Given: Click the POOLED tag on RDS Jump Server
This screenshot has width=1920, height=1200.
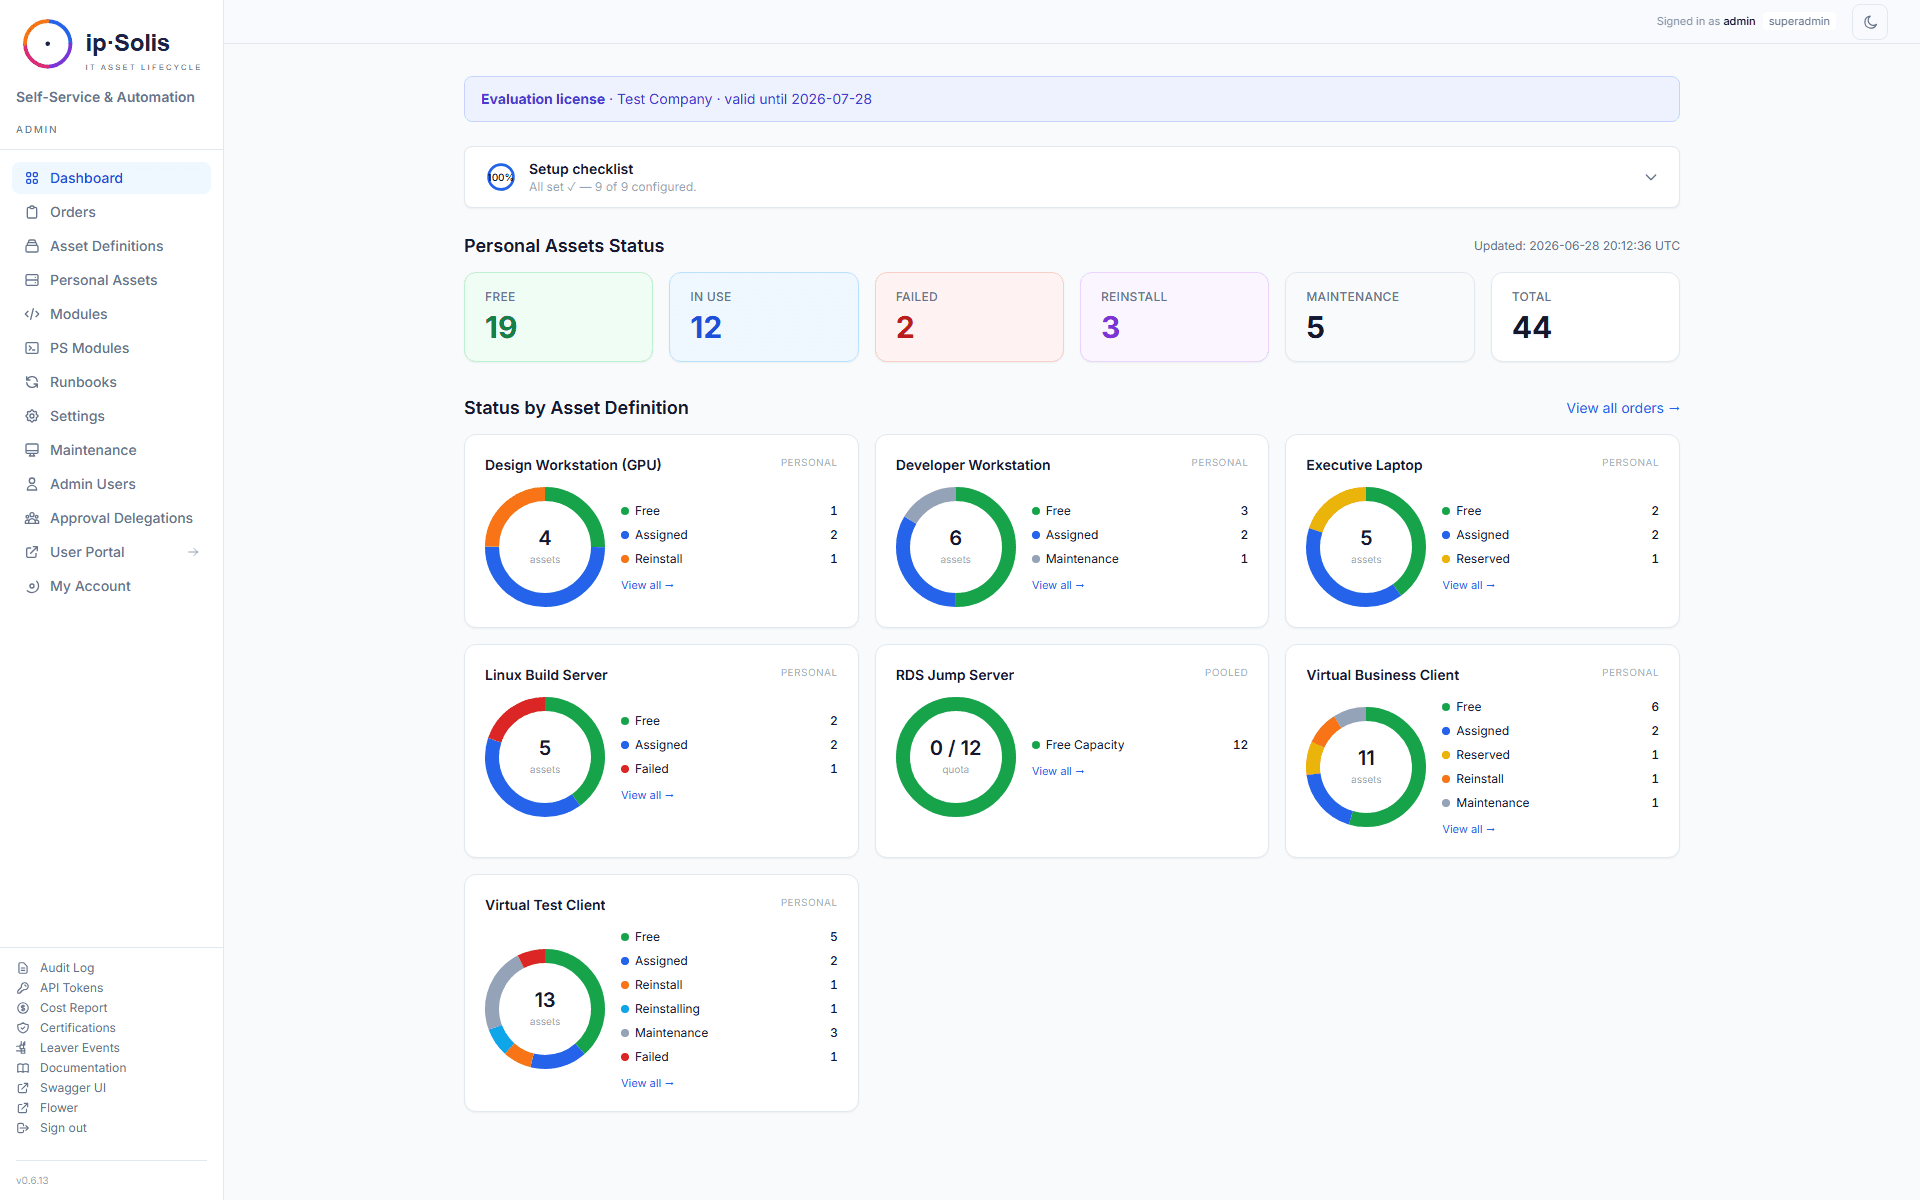Looking at the screenshot, I should (1226, 673).
